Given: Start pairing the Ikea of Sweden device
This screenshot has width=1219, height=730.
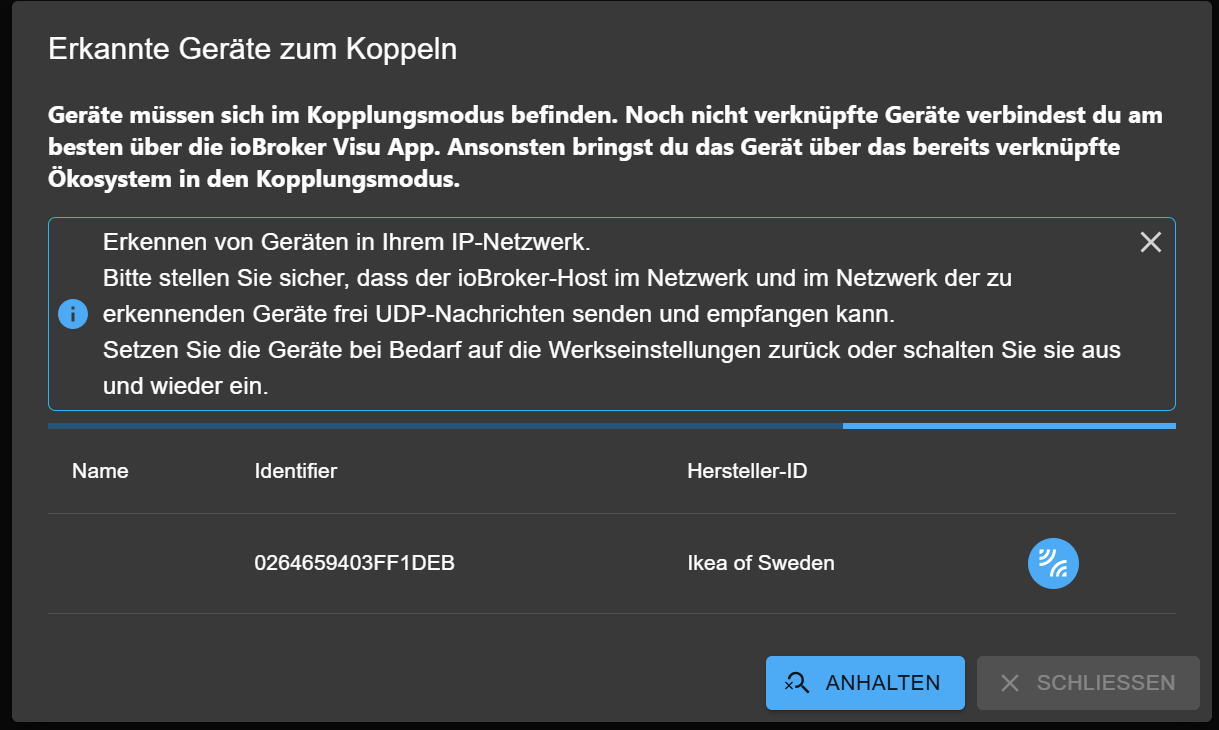Looking at the screenshot, I should pos(1053,563).
